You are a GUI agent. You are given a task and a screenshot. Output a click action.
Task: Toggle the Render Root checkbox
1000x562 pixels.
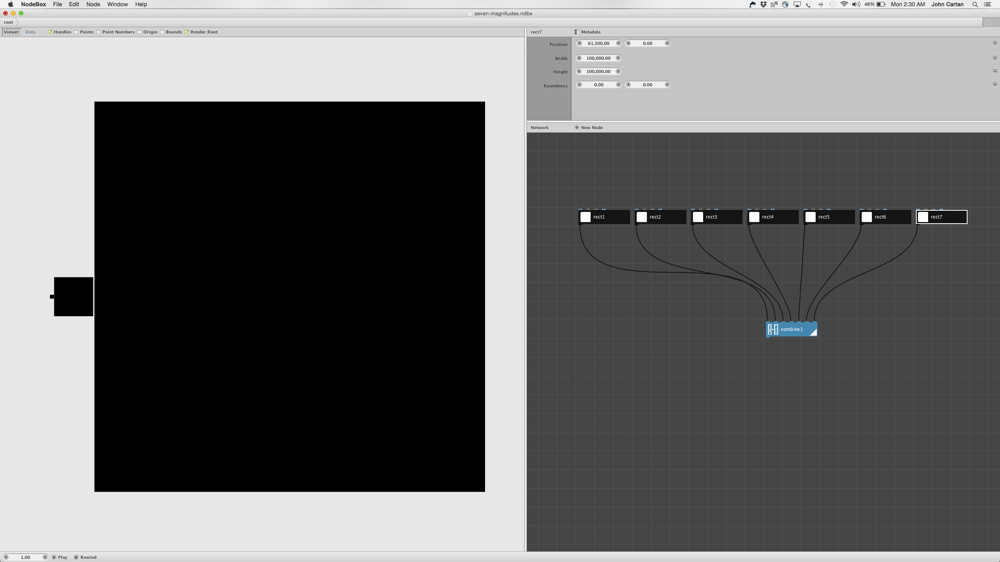pos(186,32)
